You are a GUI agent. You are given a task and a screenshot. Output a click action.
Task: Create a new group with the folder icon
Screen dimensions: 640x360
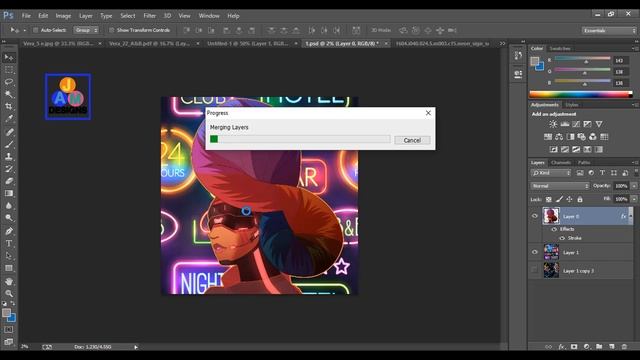pos(599,347)
